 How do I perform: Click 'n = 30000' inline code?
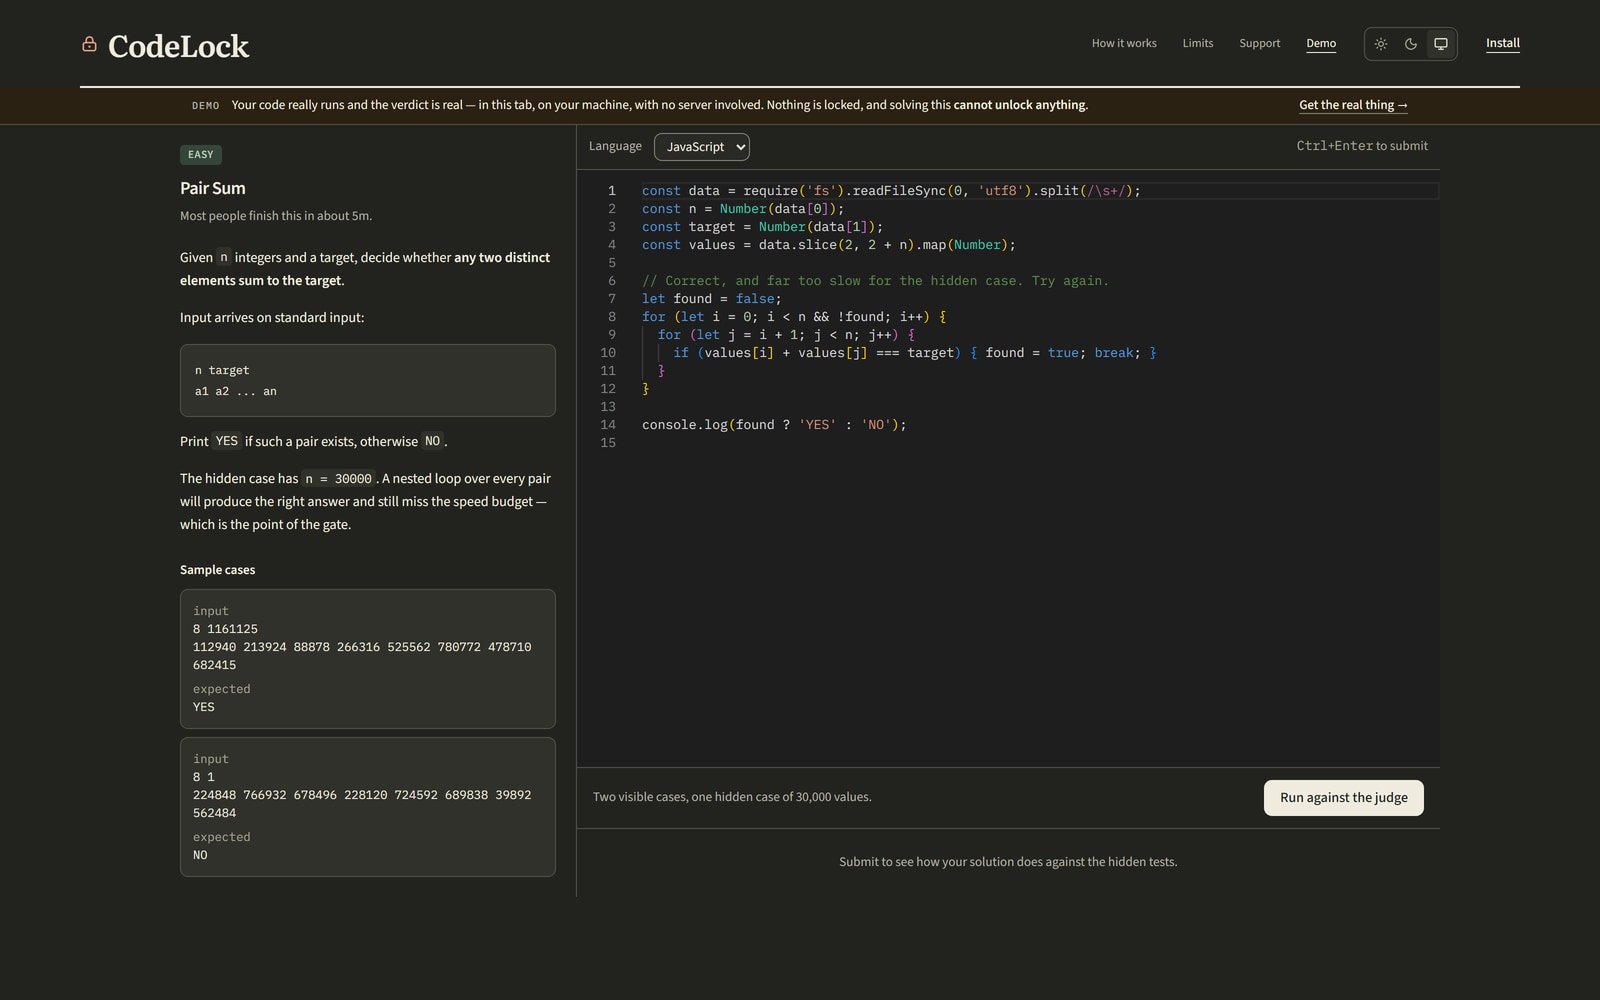point(339,479)
